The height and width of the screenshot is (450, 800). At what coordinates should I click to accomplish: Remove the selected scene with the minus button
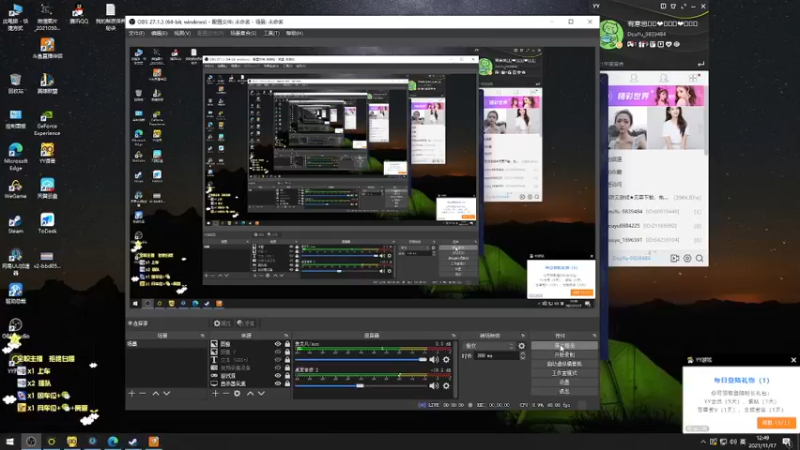(142, 393)
